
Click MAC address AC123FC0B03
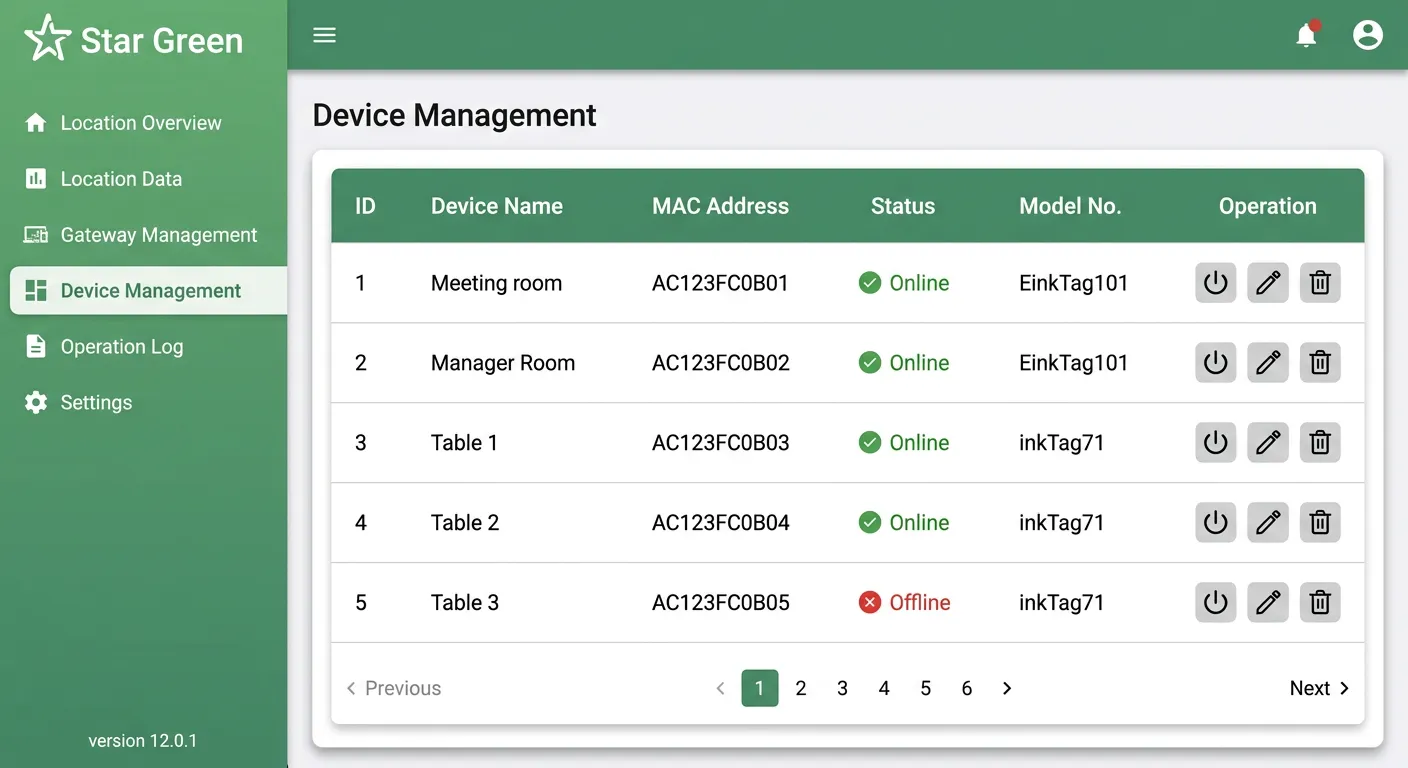(x=721, y=442)
